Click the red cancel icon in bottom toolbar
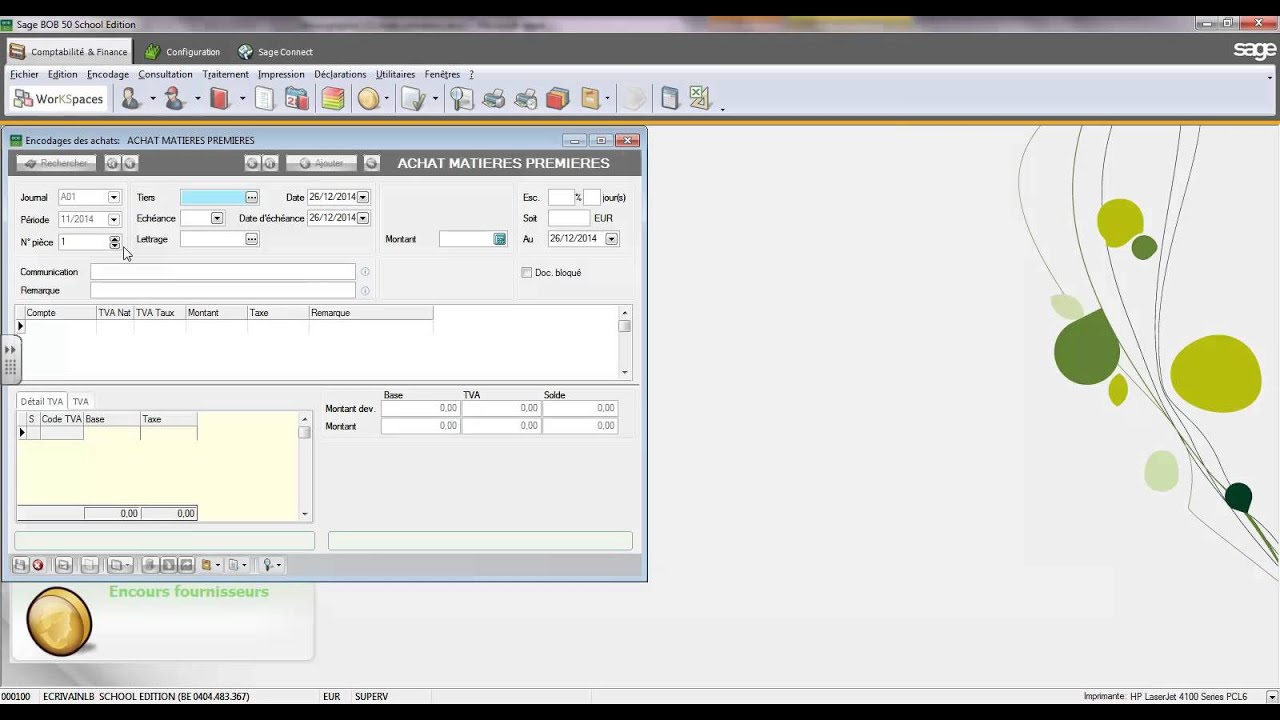The width and height of the screenshot is (1280, 720). (38, 565)
